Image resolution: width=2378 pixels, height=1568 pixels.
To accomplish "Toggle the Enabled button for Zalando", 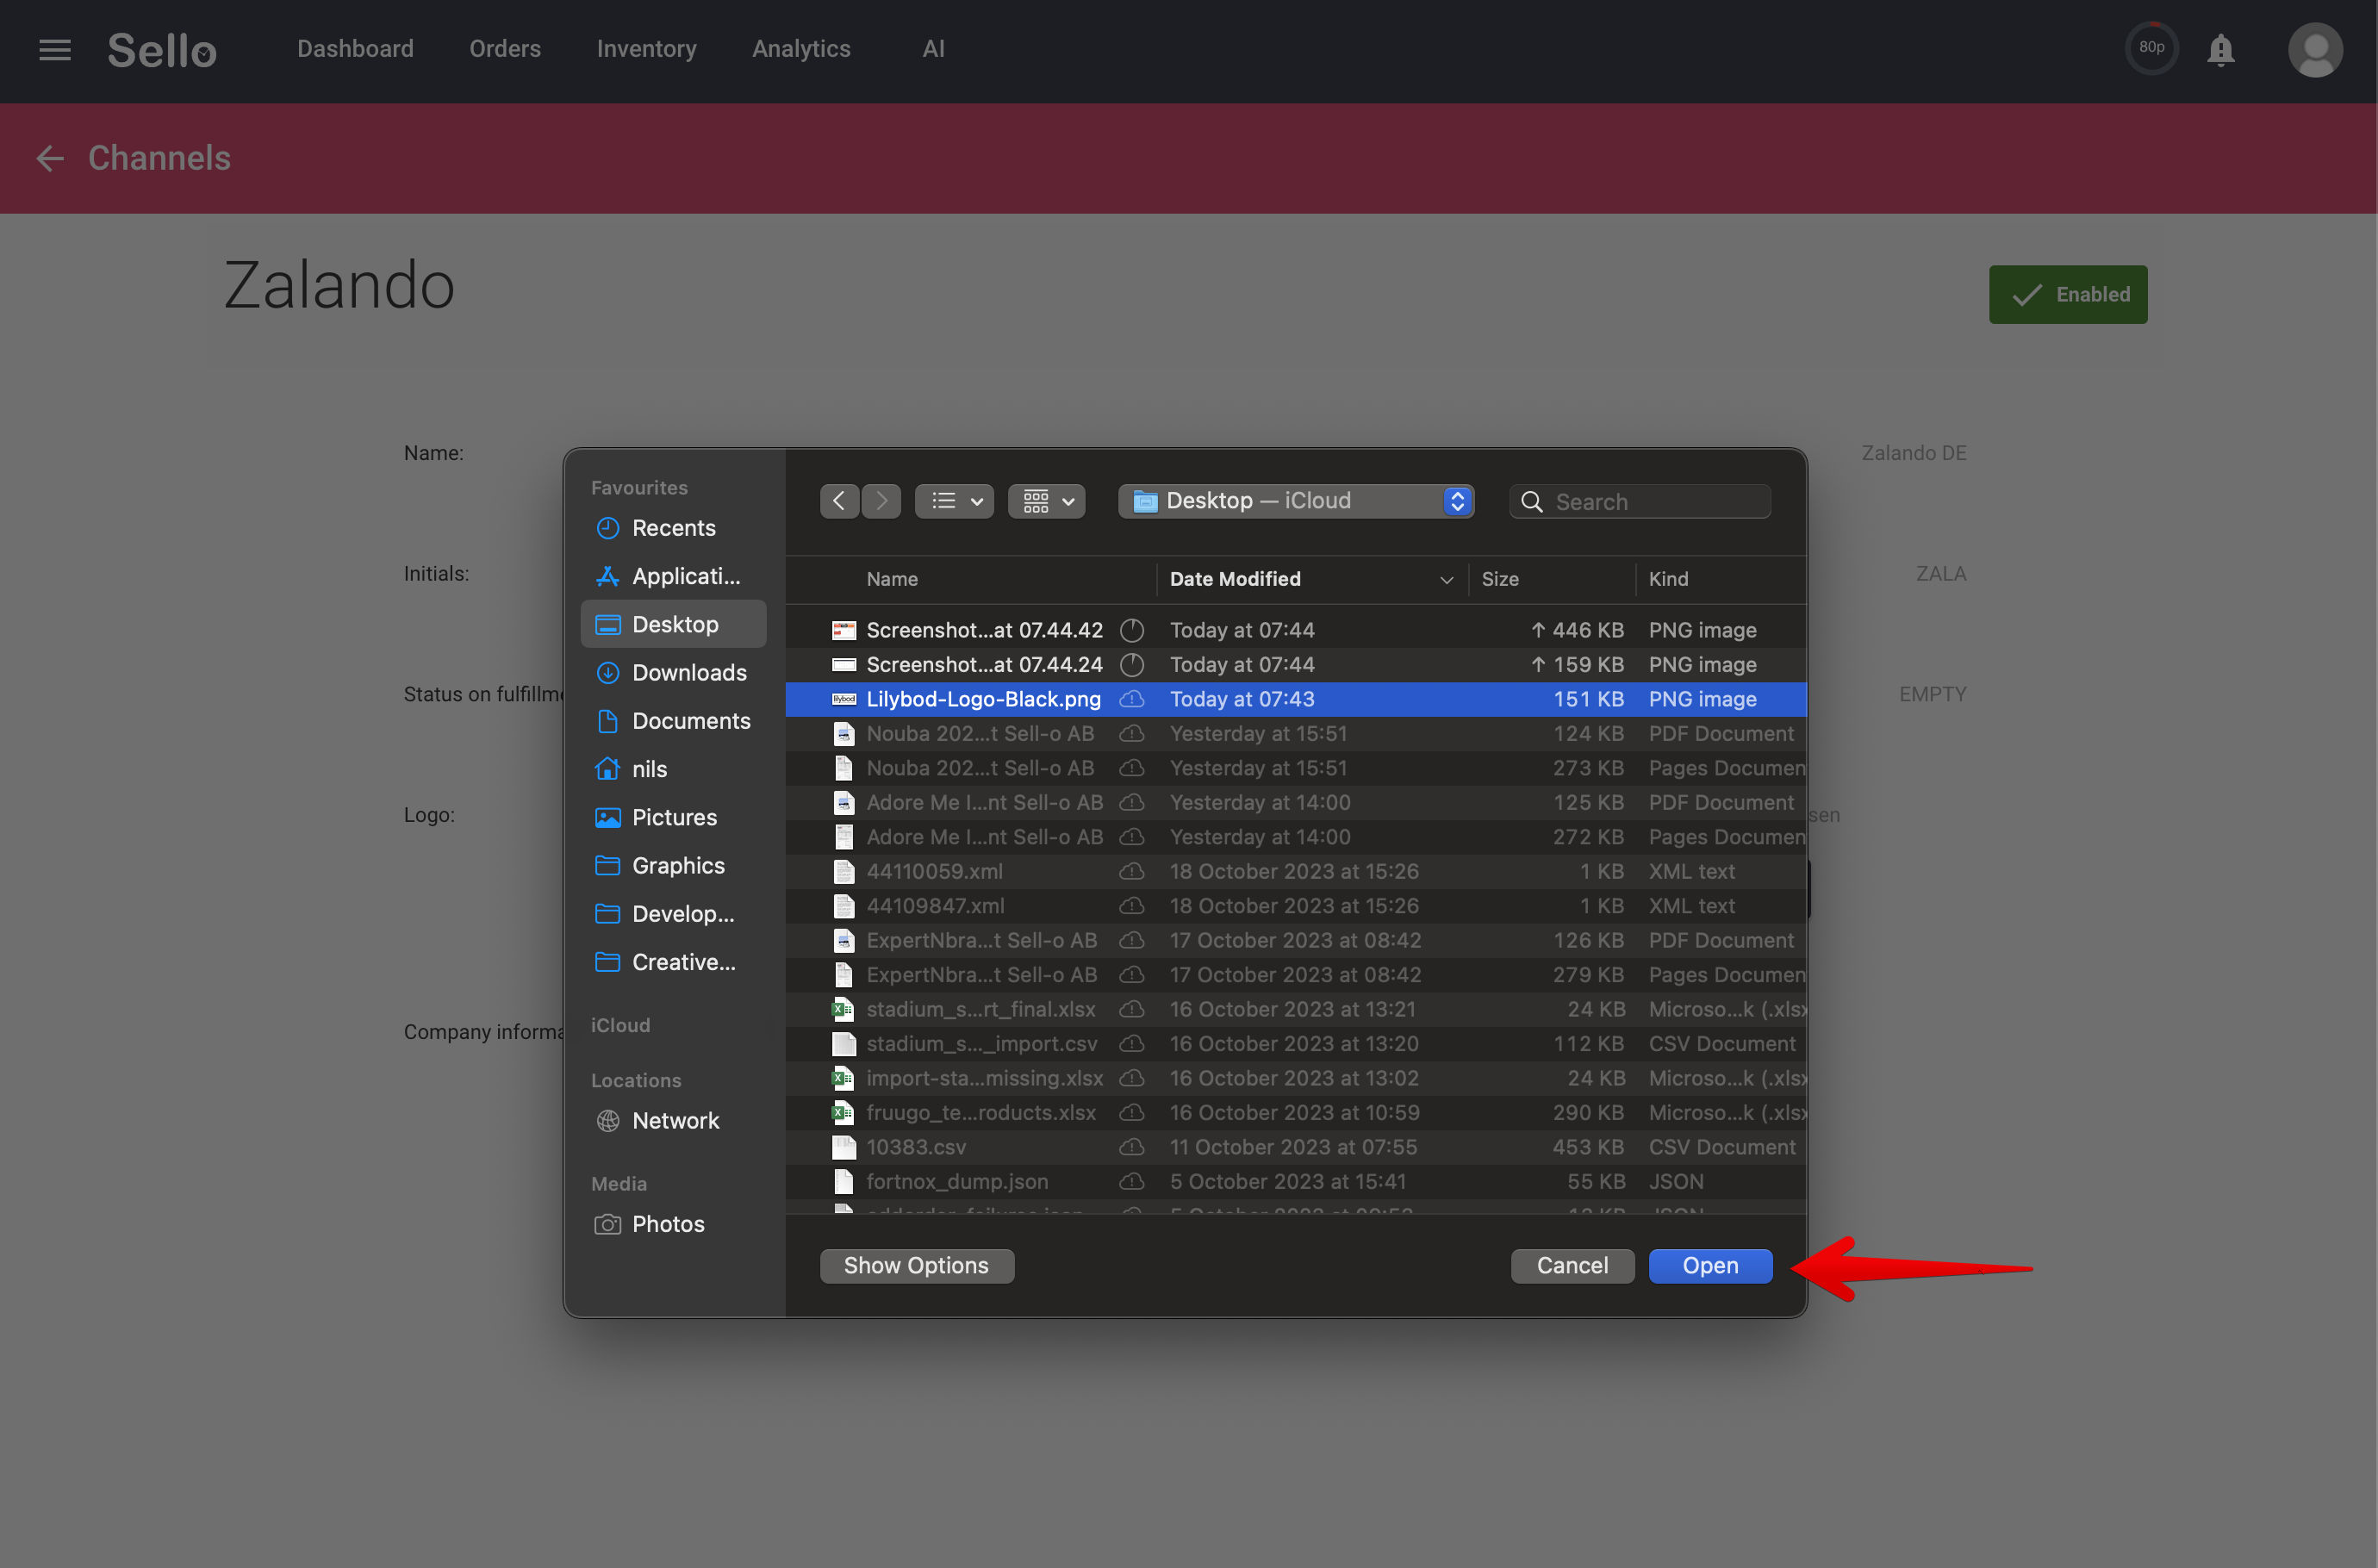I will pos(2067,294).
